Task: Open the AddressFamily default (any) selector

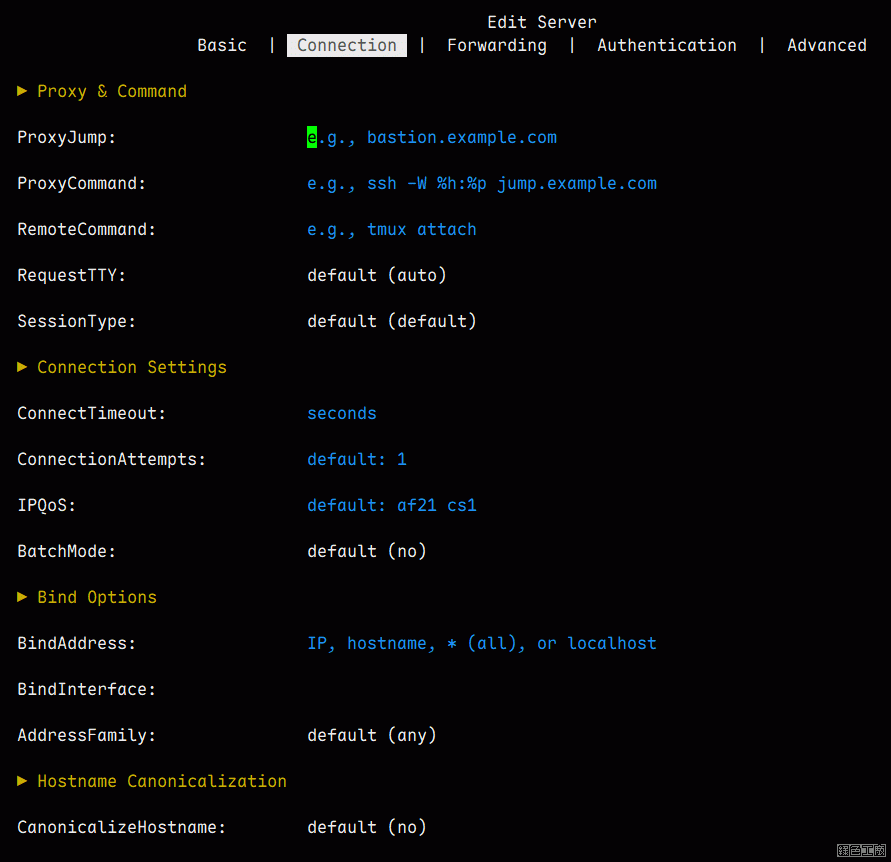Action: (372, 735)
